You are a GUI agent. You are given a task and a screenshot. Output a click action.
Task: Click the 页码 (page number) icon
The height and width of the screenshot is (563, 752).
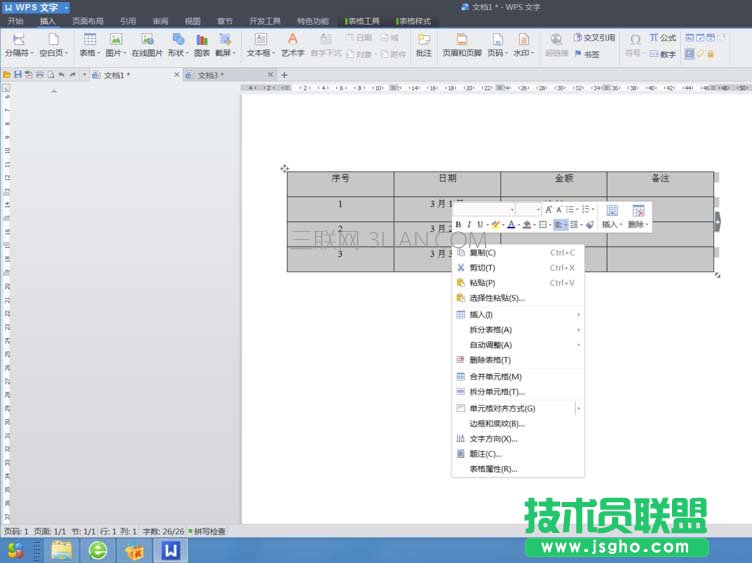[x=497, y=40]
